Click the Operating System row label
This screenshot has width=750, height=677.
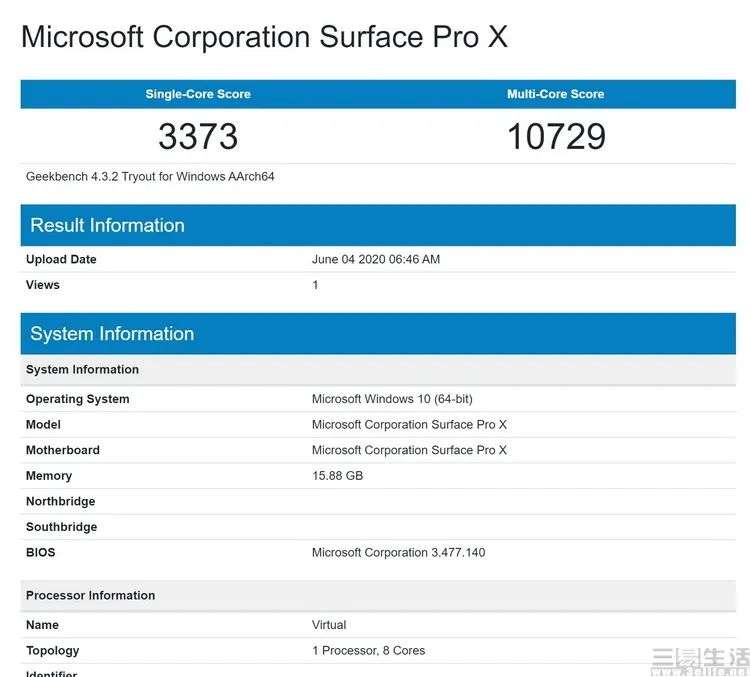click(x=77, y=399)
